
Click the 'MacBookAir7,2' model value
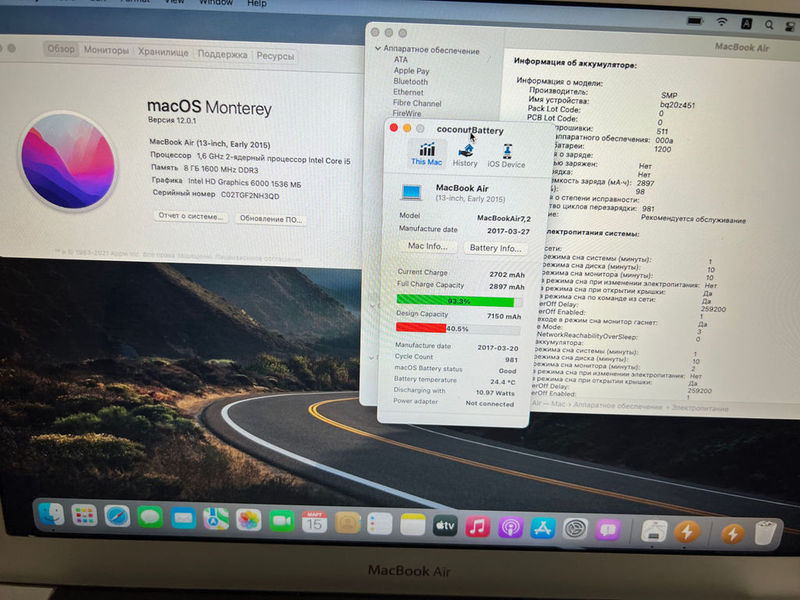click(504, 218)
